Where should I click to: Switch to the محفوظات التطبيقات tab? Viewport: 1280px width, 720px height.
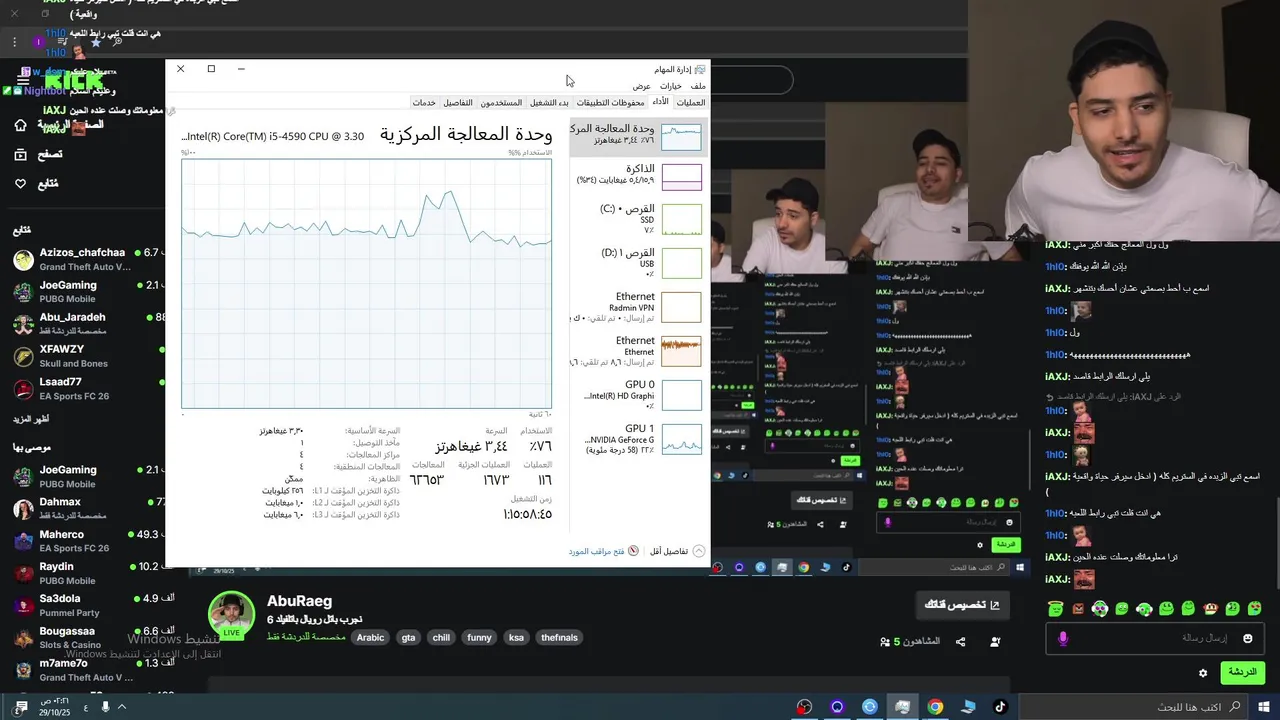pyautogui.click(x=610, y=103)
